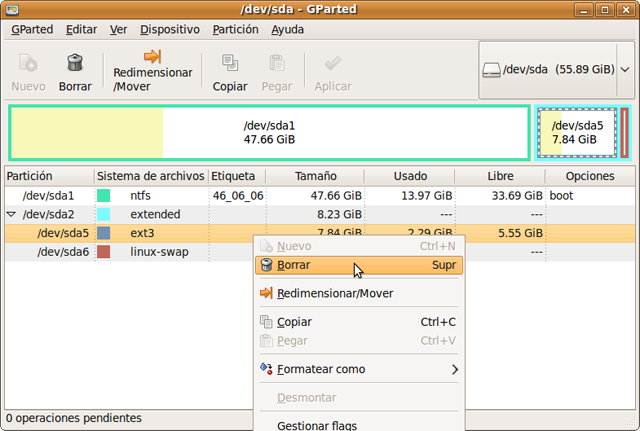The image size is (640, 431).
Task: Select Copiar in the context menu
Action: click(x=294, y=322)
